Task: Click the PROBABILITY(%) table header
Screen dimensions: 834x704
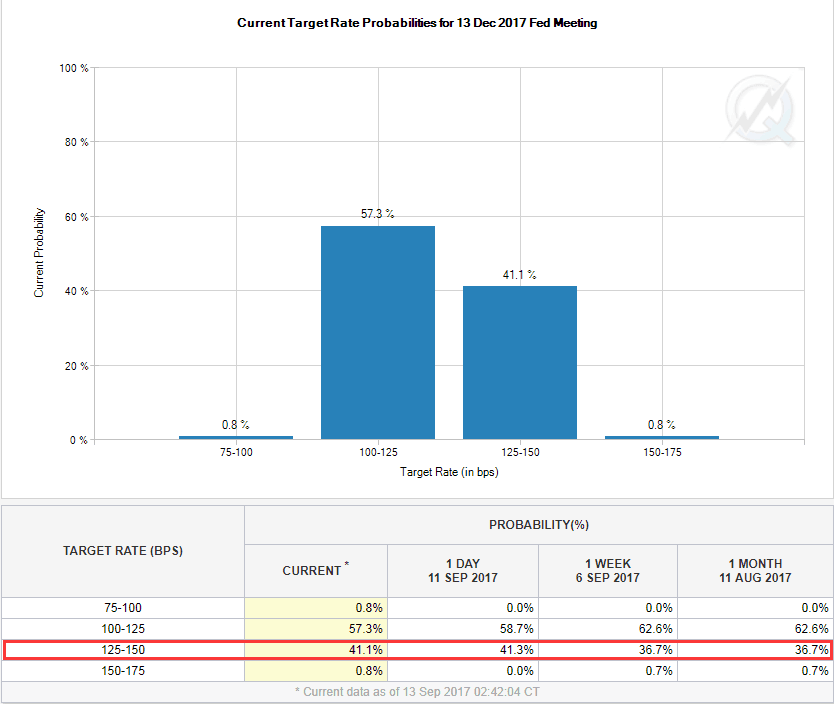Action: pos(538,525)
